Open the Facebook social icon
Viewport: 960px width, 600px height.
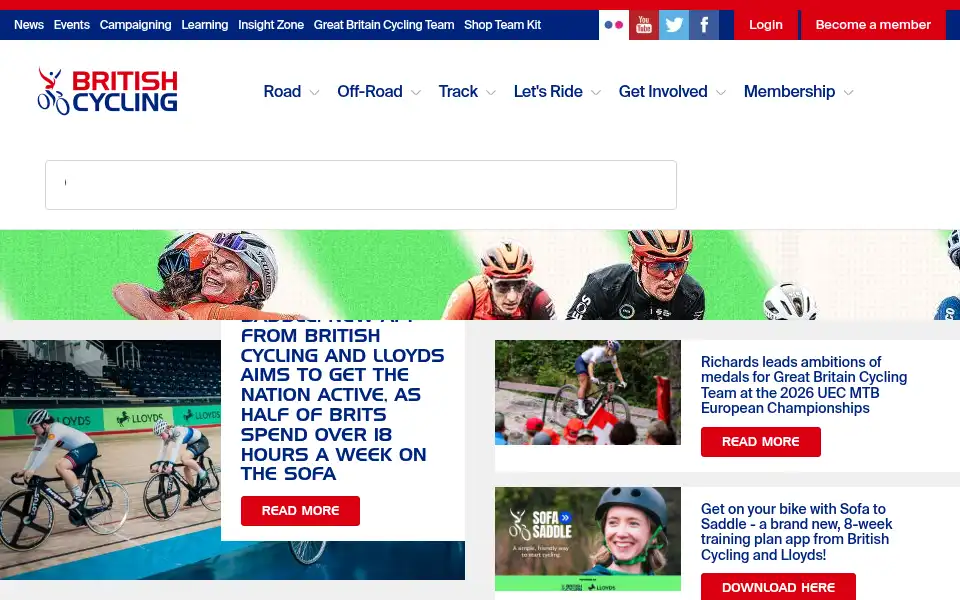point(704,25)
